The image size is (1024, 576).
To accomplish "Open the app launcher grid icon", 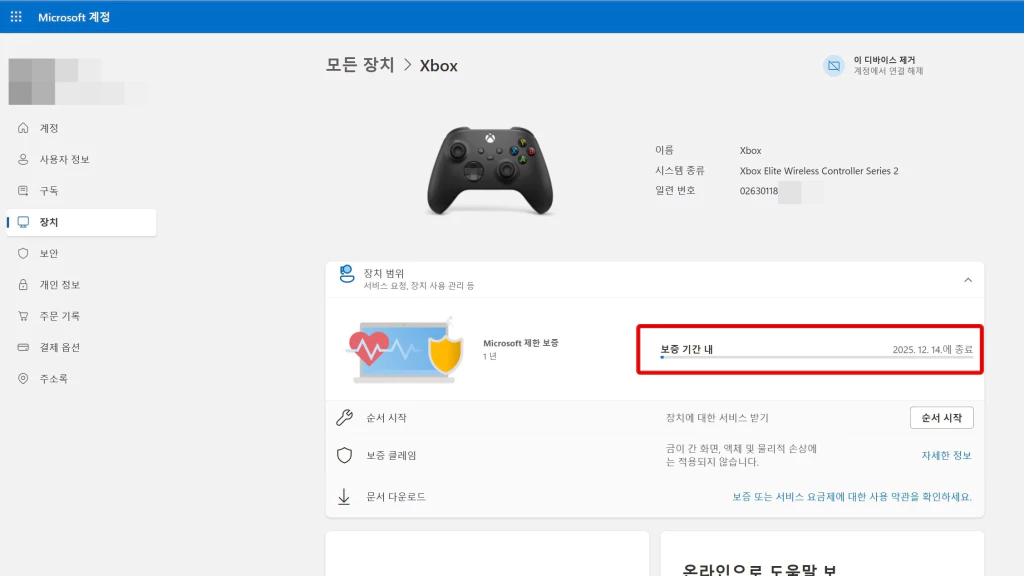I will 16,17.
